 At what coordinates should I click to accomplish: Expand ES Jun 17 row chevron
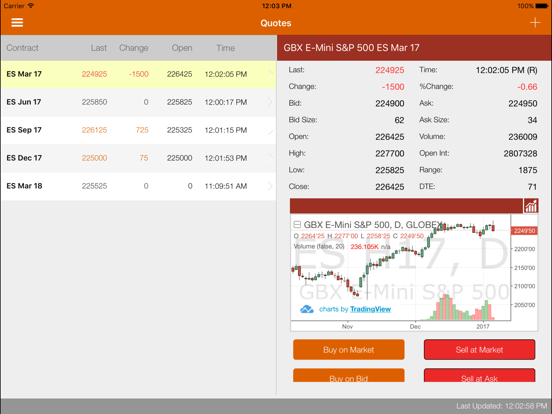(270, 102)
